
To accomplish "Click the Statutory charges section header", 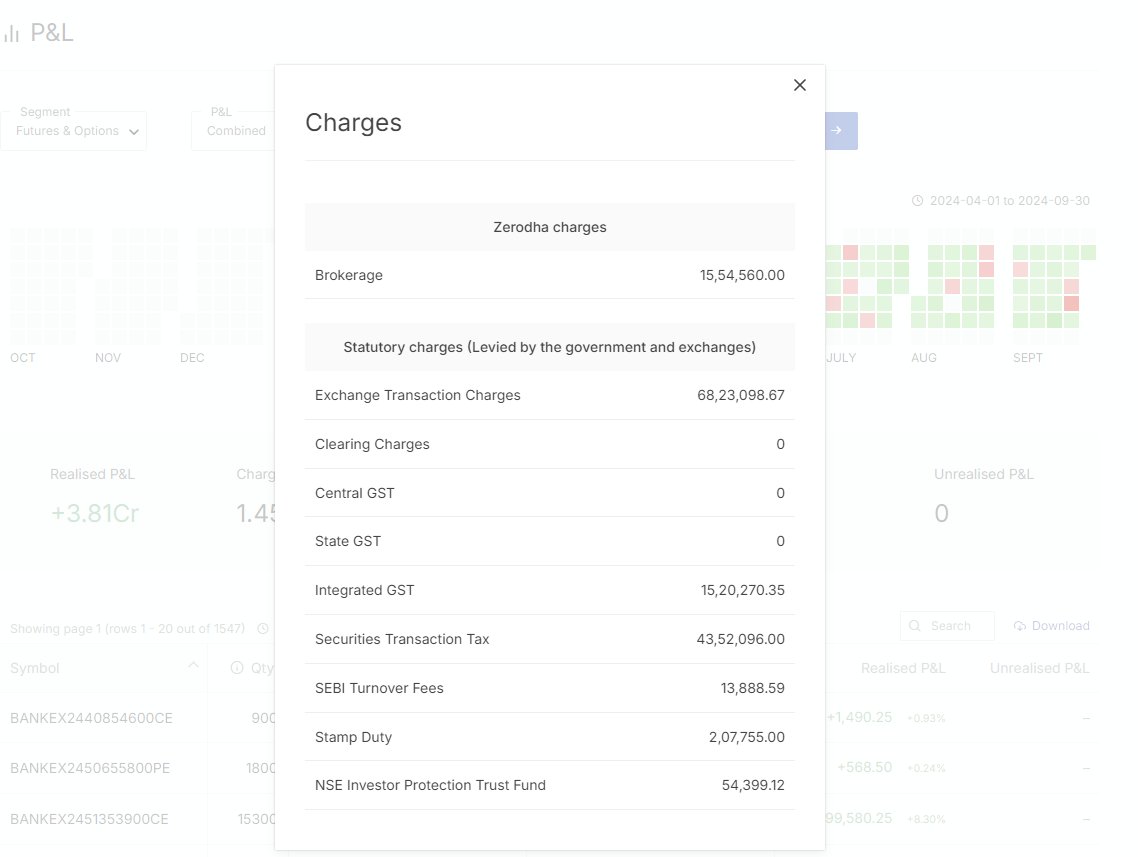I will point(549,347).
